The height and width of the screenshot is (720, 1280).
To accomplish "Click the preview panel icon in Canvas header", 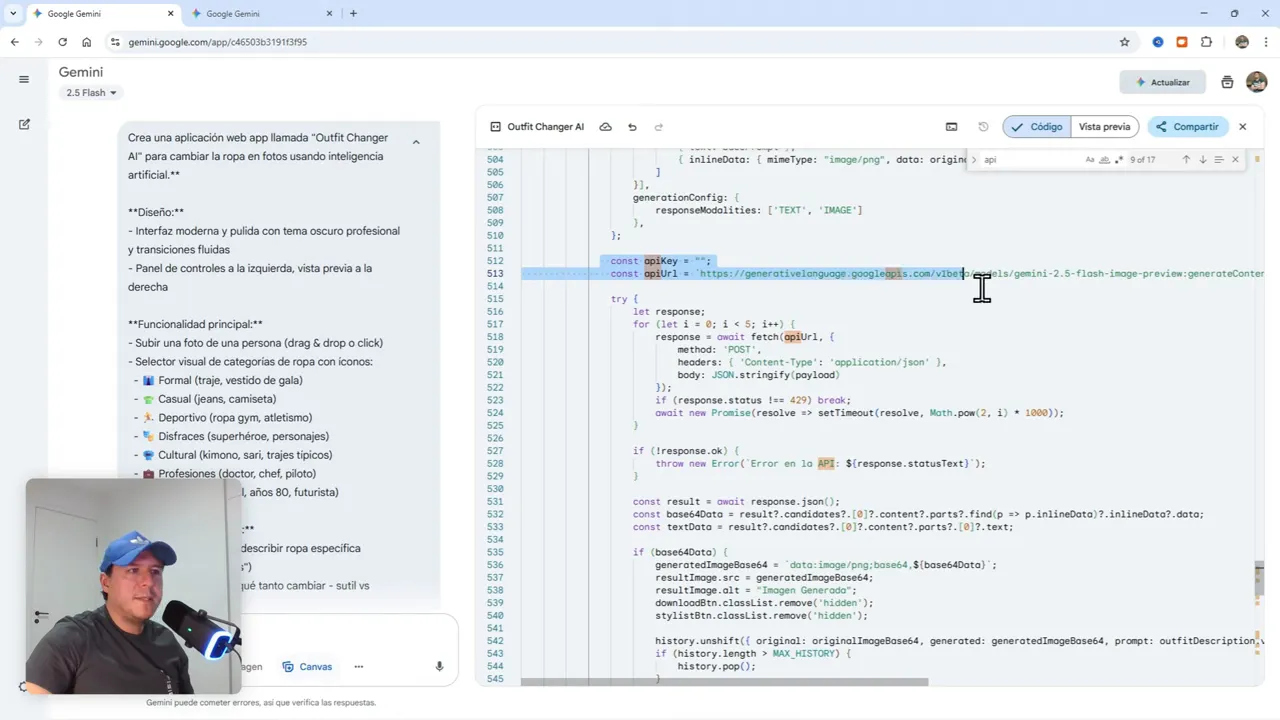I will [x=951, y=126].
